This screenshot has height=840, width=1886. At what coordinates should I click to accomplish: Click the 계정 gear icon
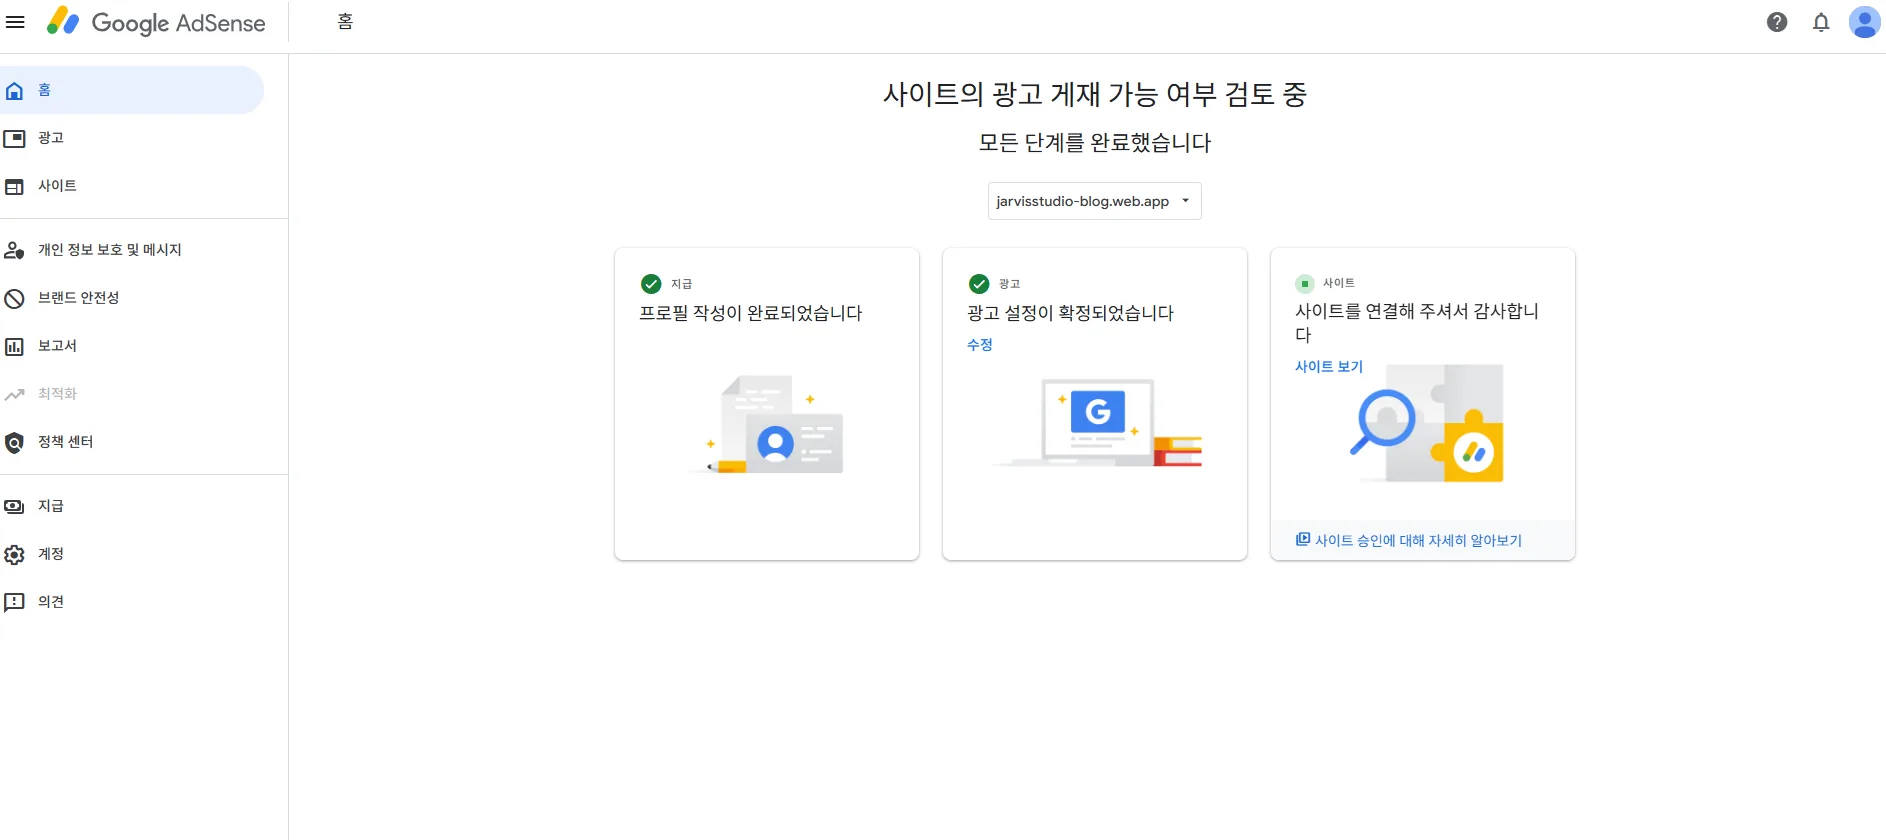click(14, 555)
